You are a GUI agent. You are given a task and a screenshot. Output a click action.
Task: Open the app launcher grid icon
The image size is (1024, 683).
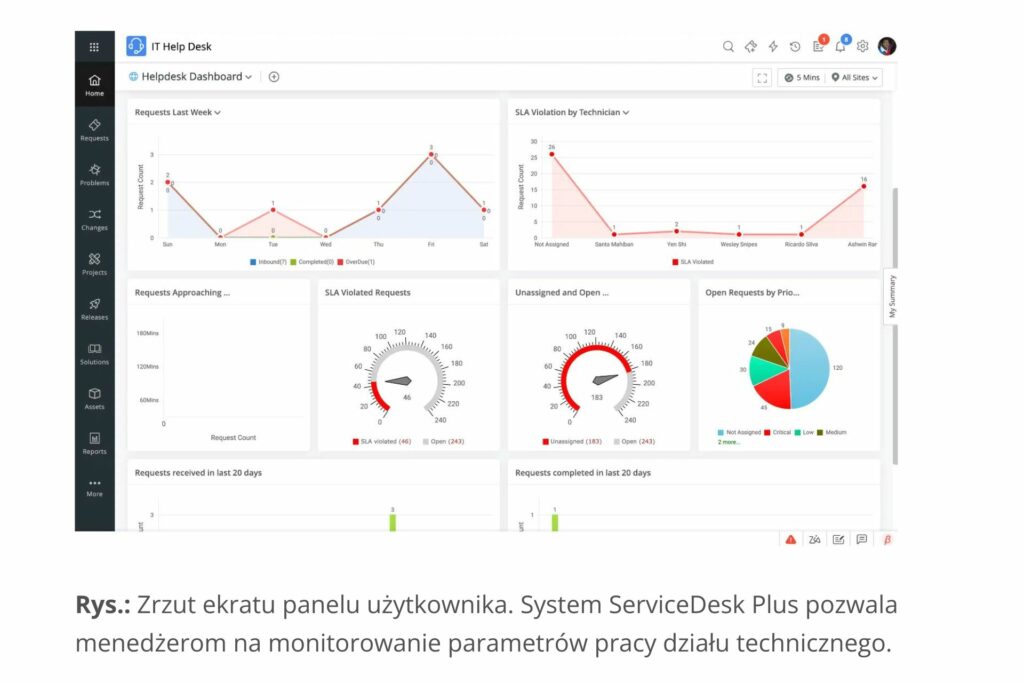(x=94, y=47)
